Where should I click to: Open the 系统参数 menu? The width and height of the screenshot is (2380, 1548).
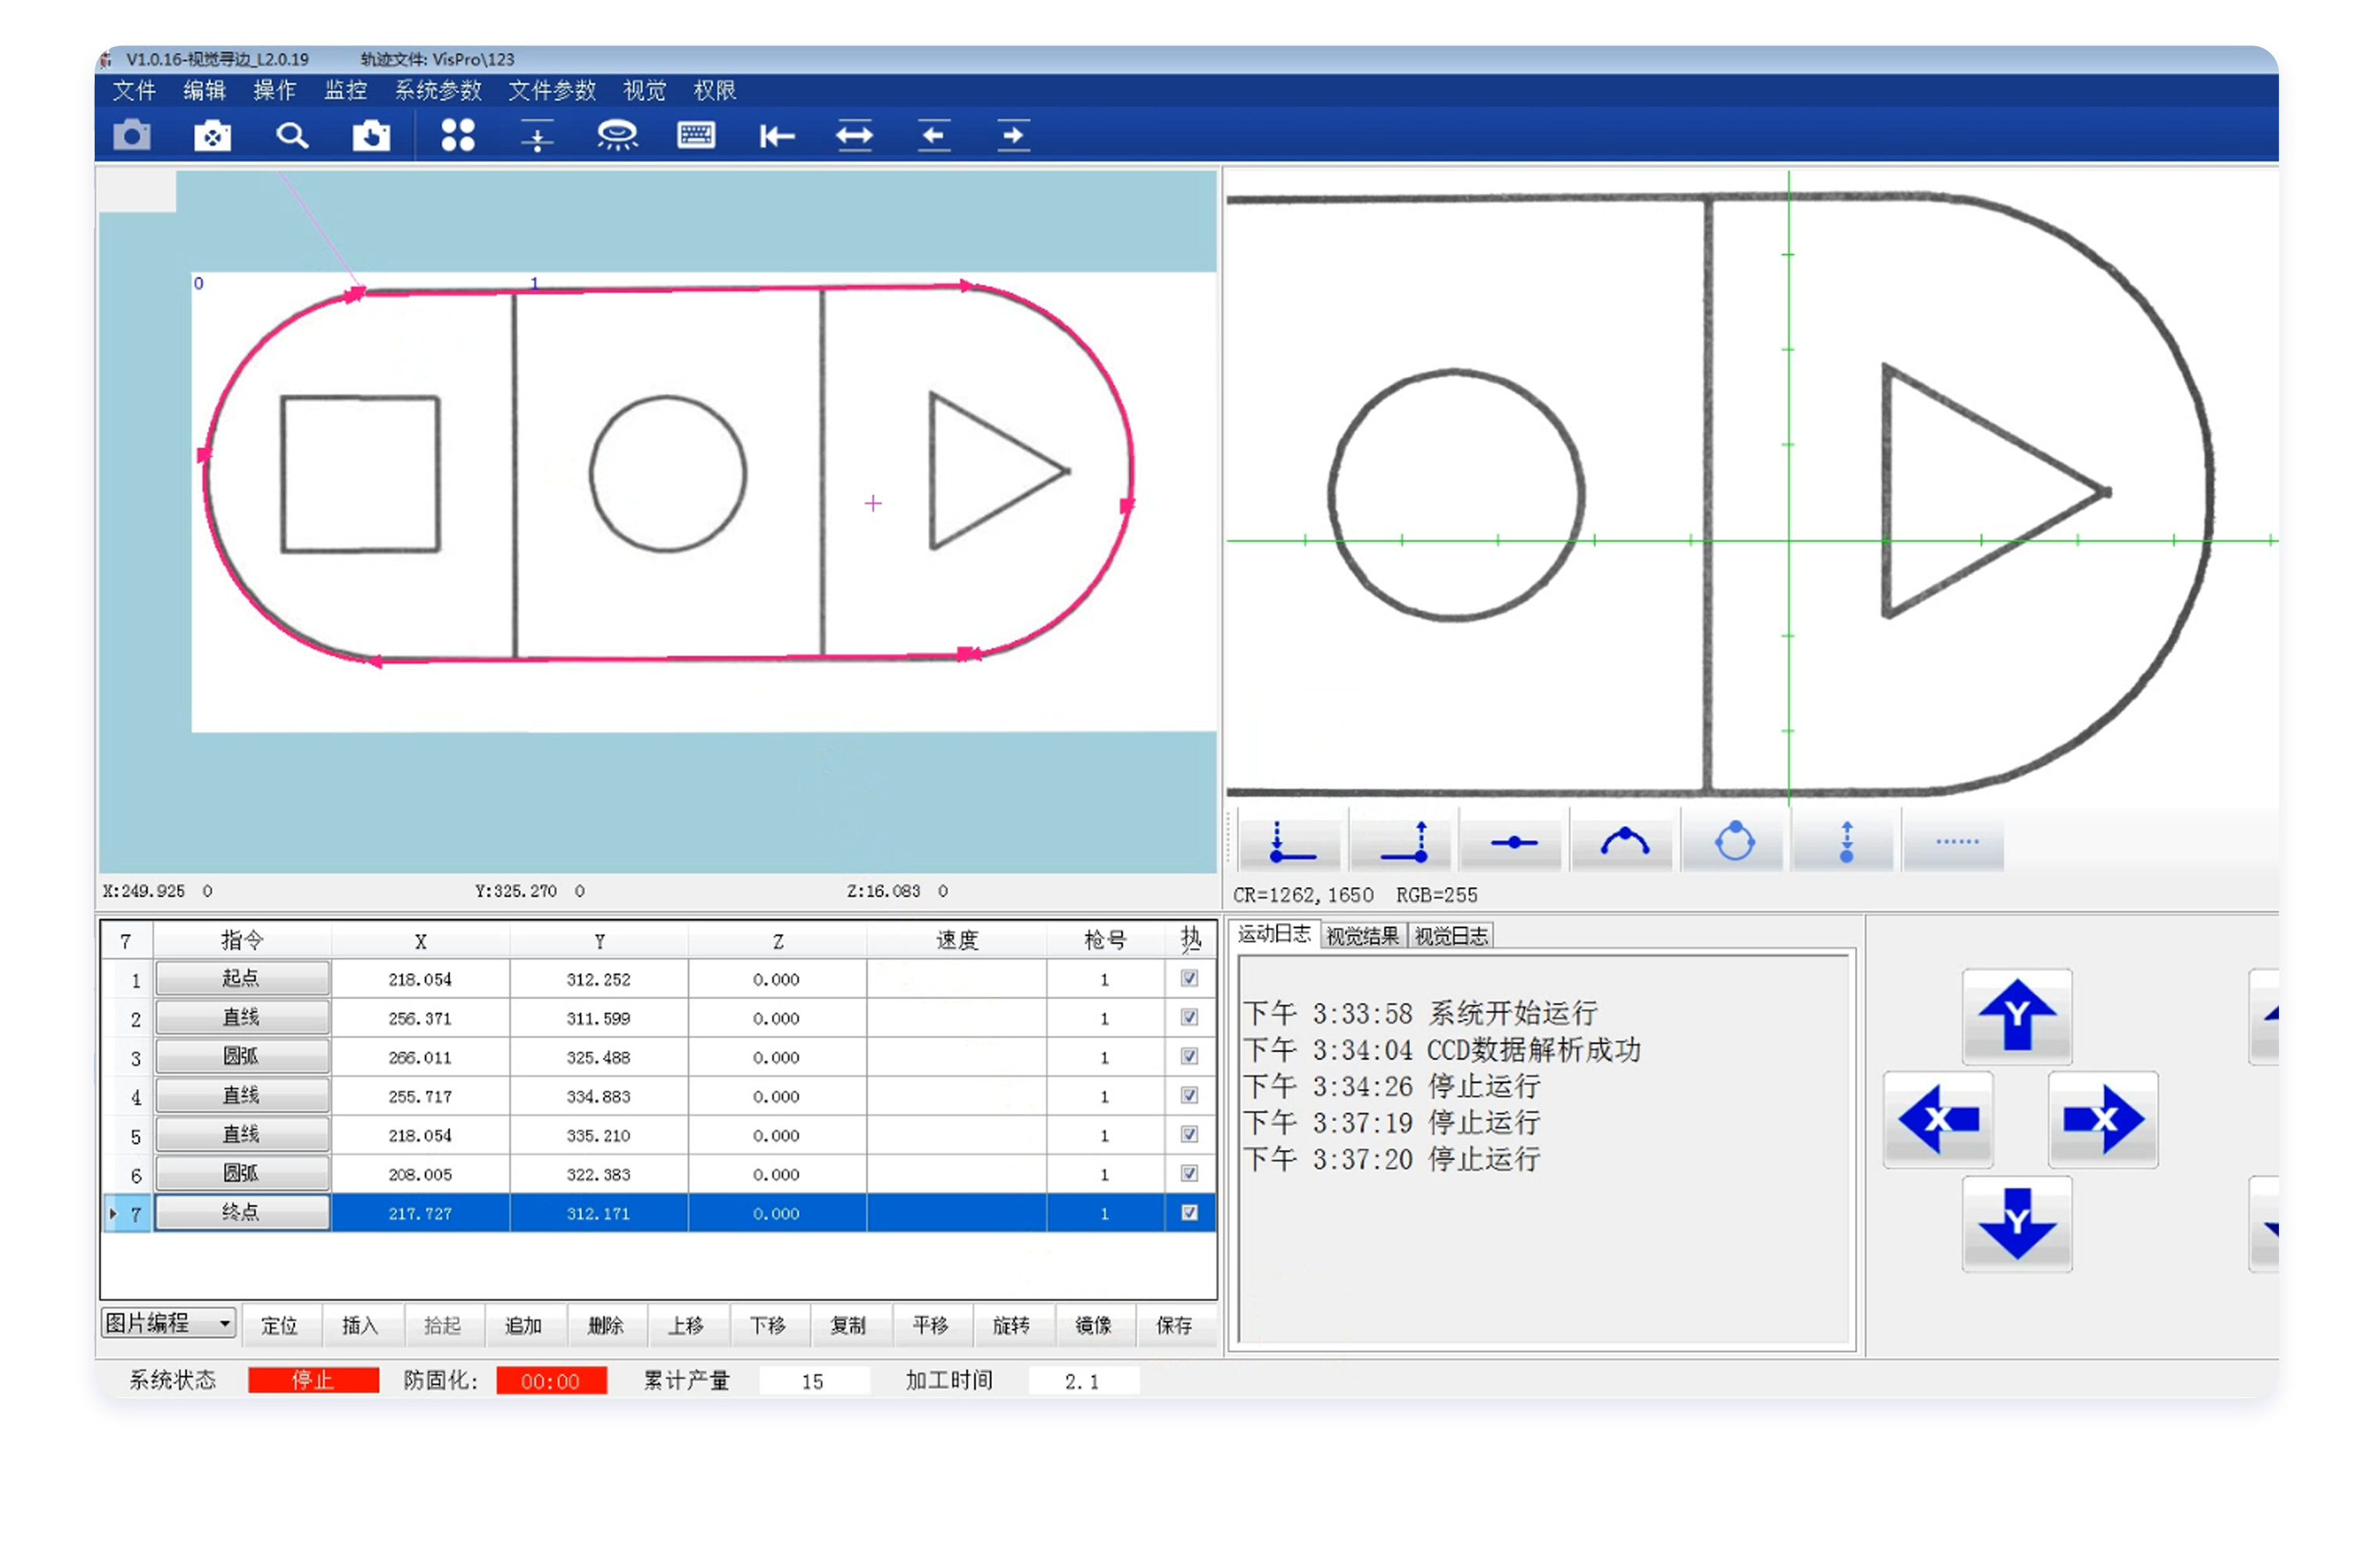[x=438, y=91]
